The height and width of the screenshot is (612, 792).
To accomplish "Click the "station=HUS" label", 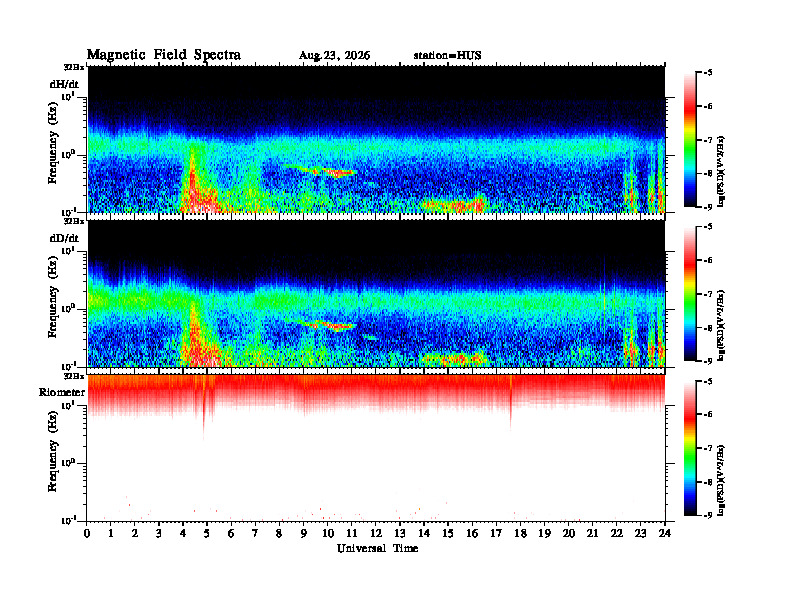I will (447, 55).
